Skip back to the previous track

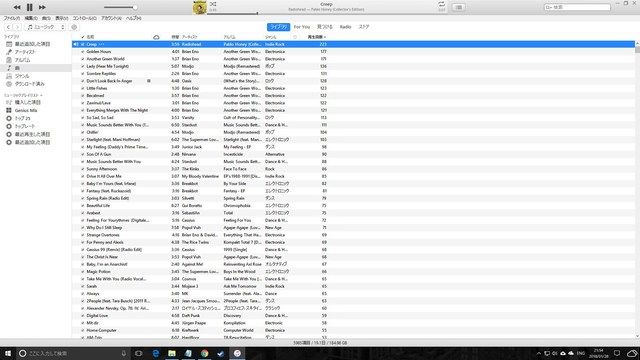click(x=17, y=7)
